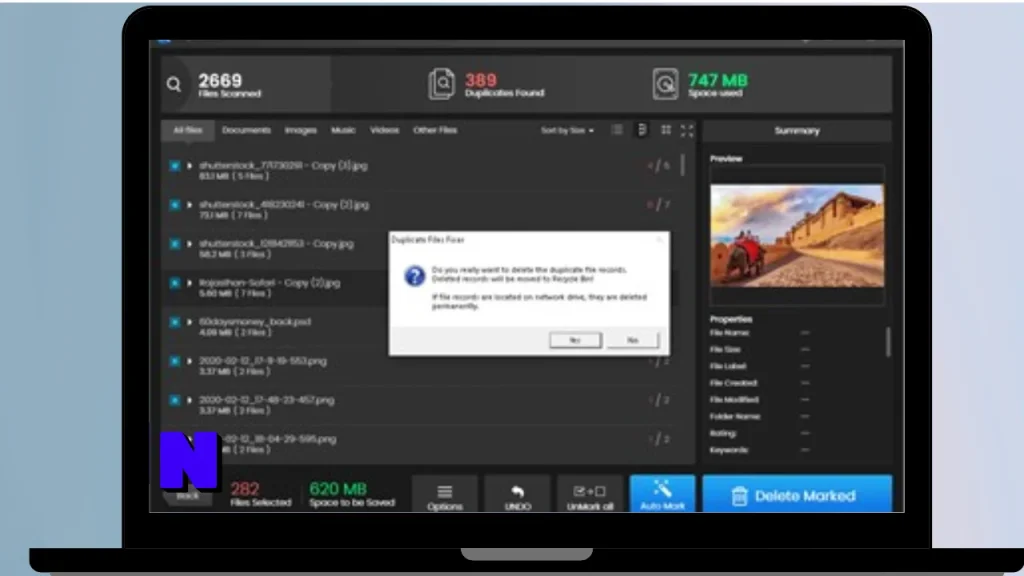Click the Rajasthan elephant preview image
The image size is (1024, 576).
click(797, 236)
